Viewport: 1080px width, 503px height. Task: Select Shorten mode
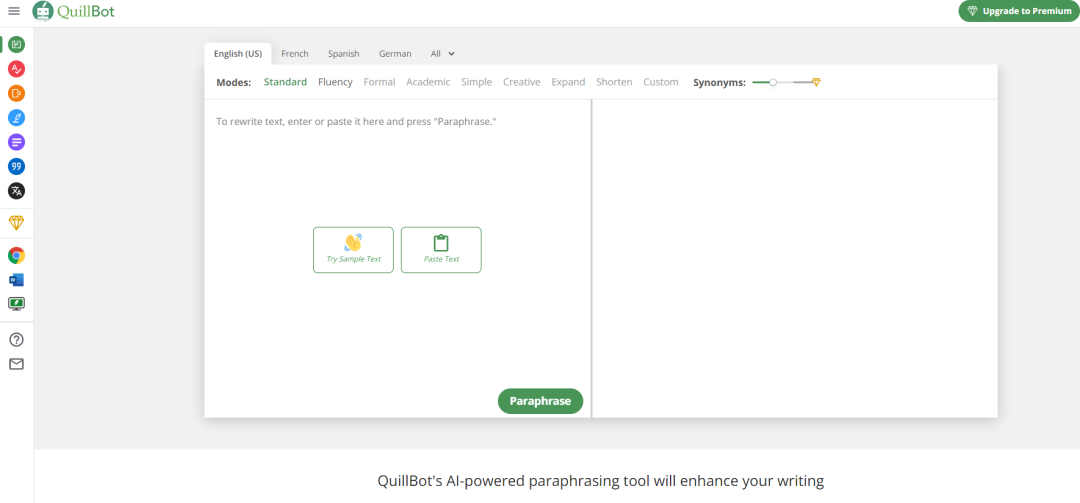pos(614,82)
